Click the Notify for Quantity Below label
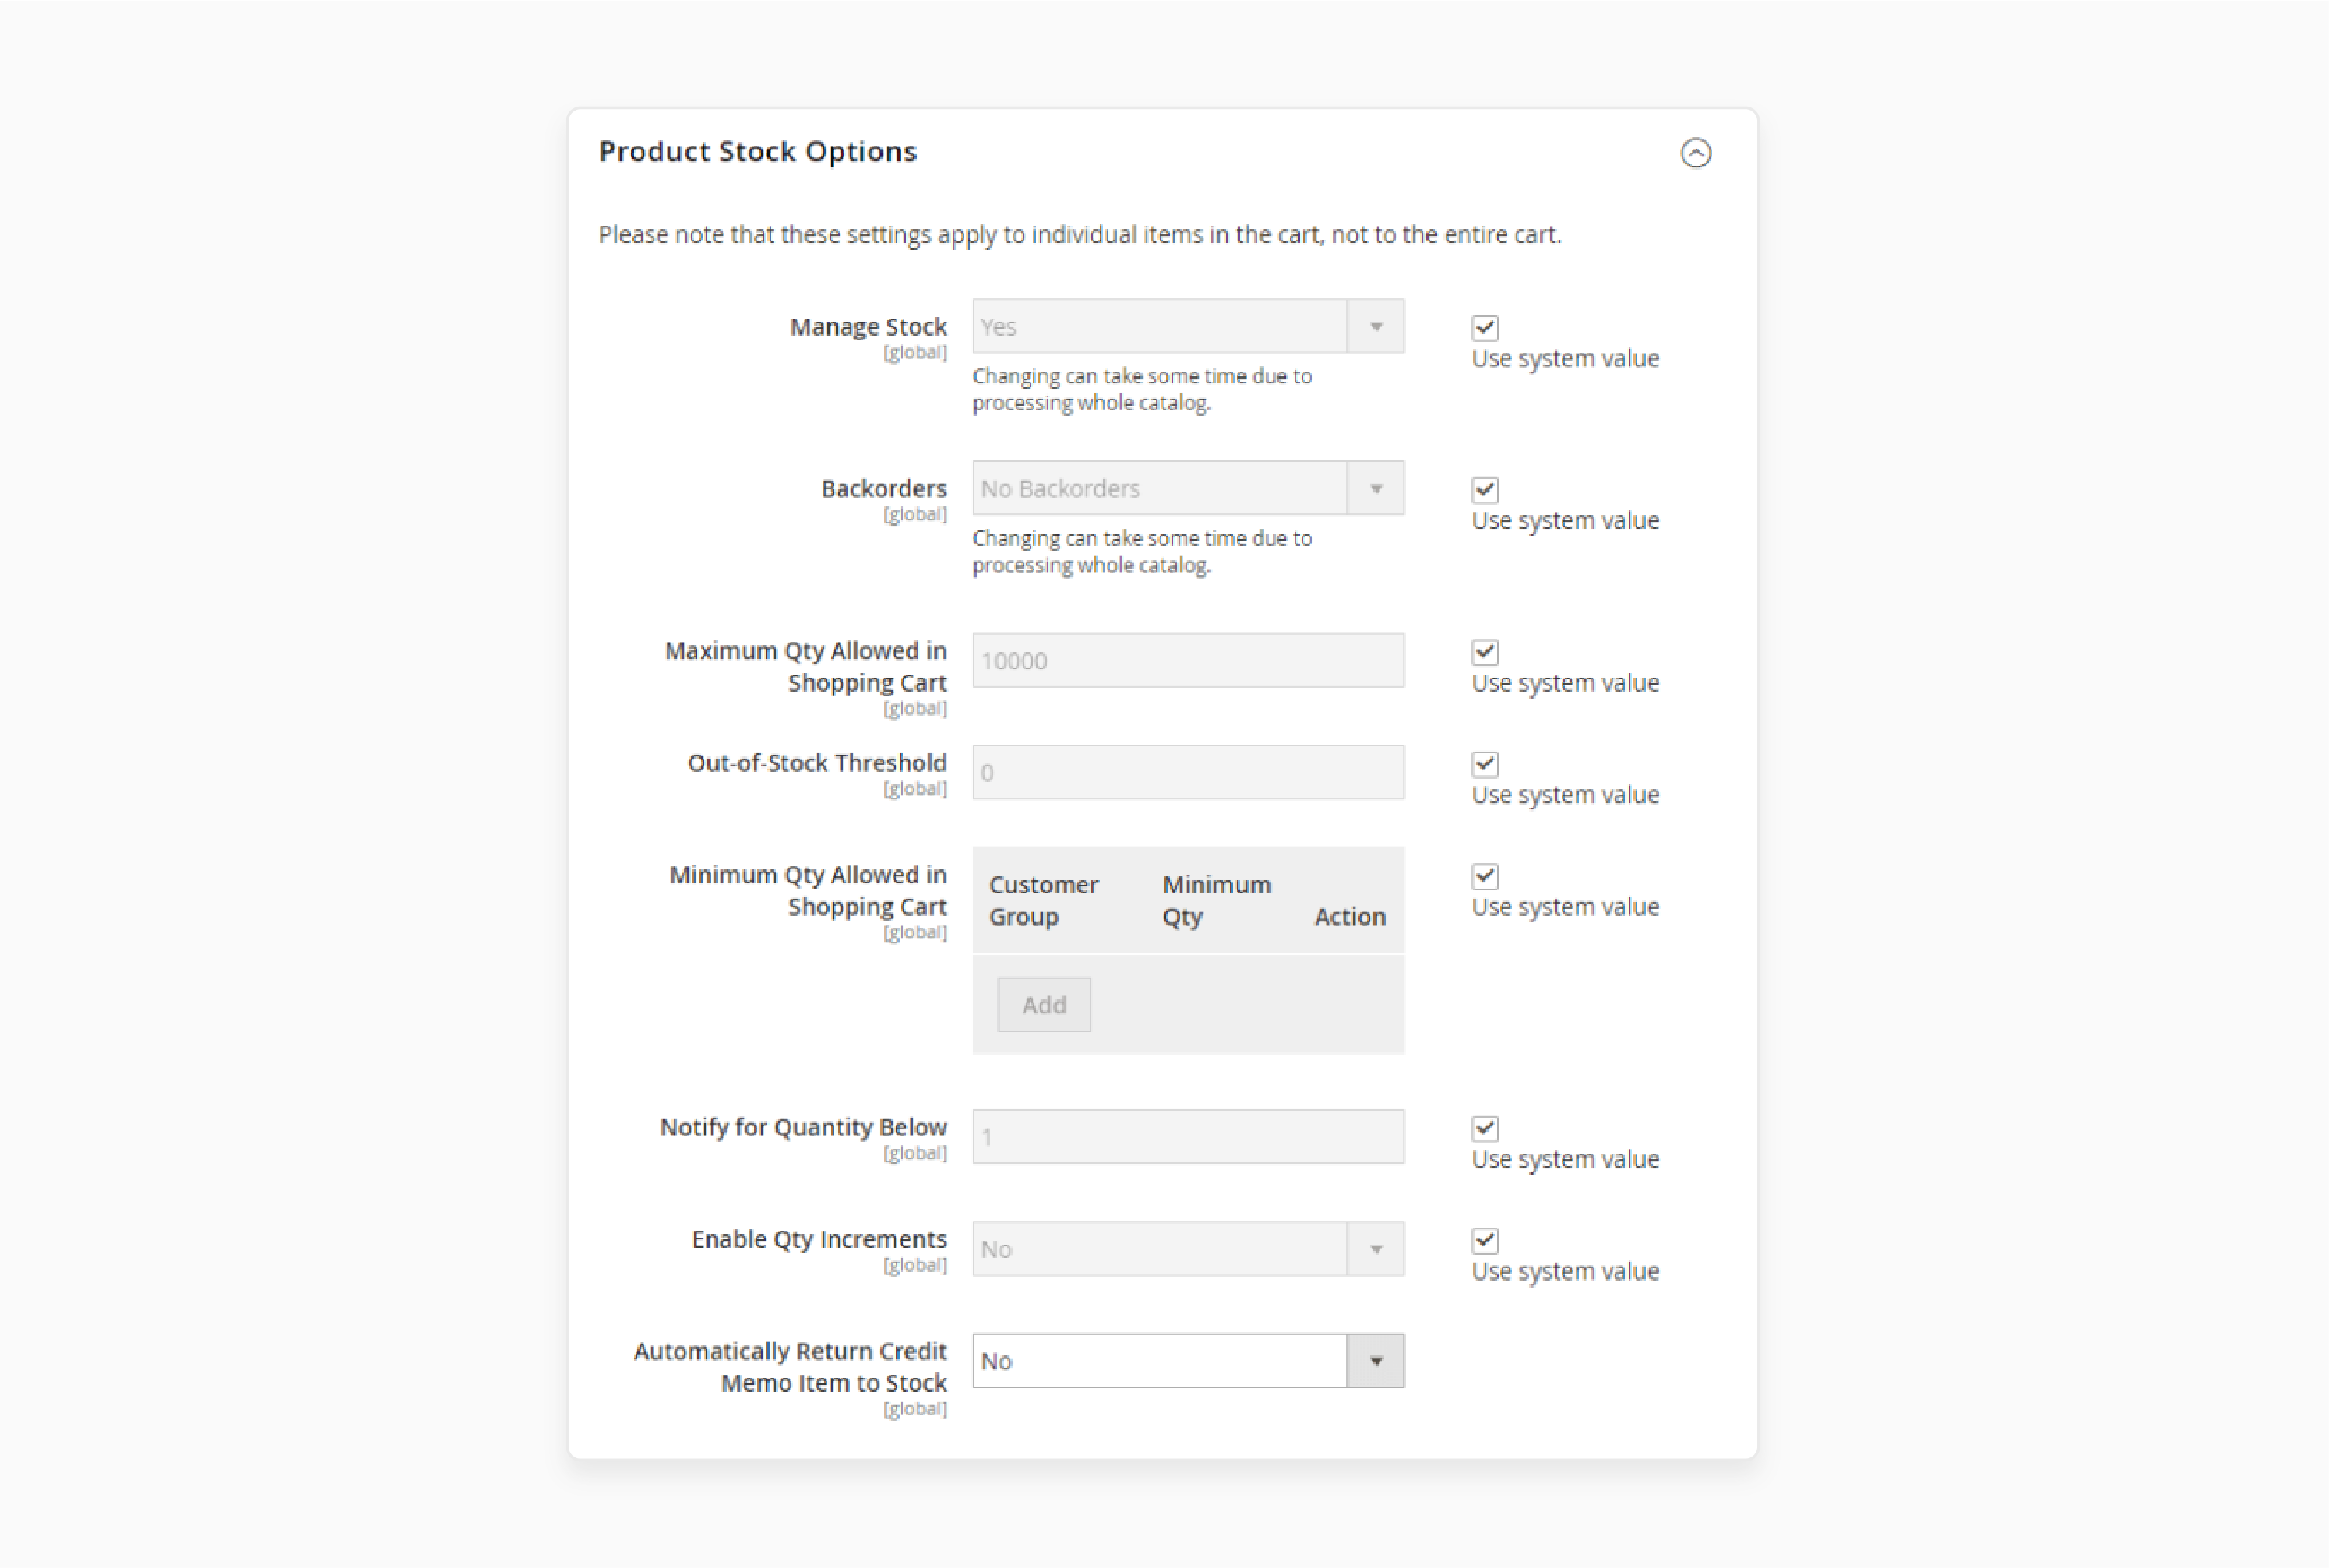The image size is (2329, 1568). pyautogui.click(x=803, y=1127)
